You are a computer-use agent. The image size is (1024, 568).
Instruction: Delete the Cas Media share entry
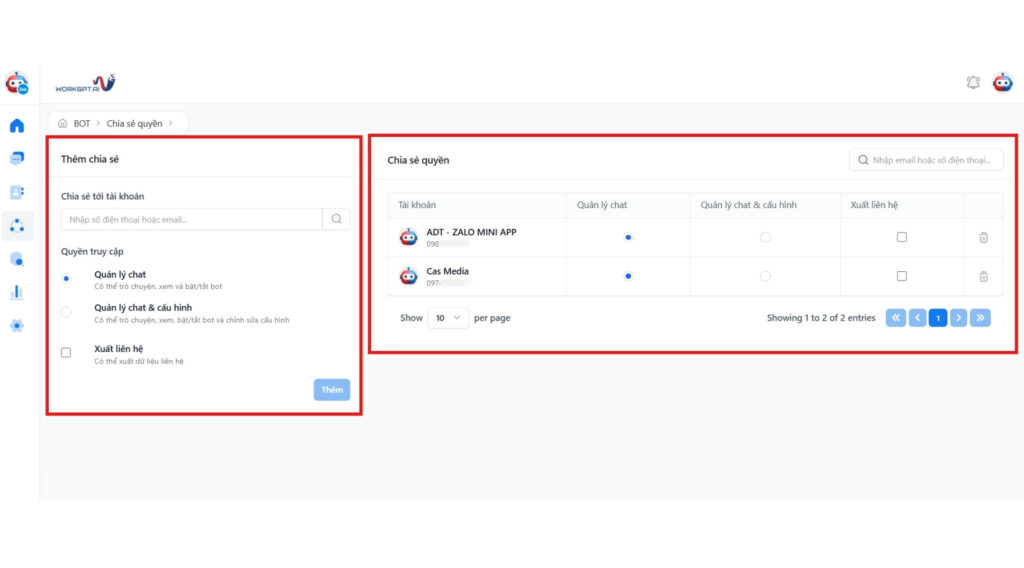click(983, 276)
